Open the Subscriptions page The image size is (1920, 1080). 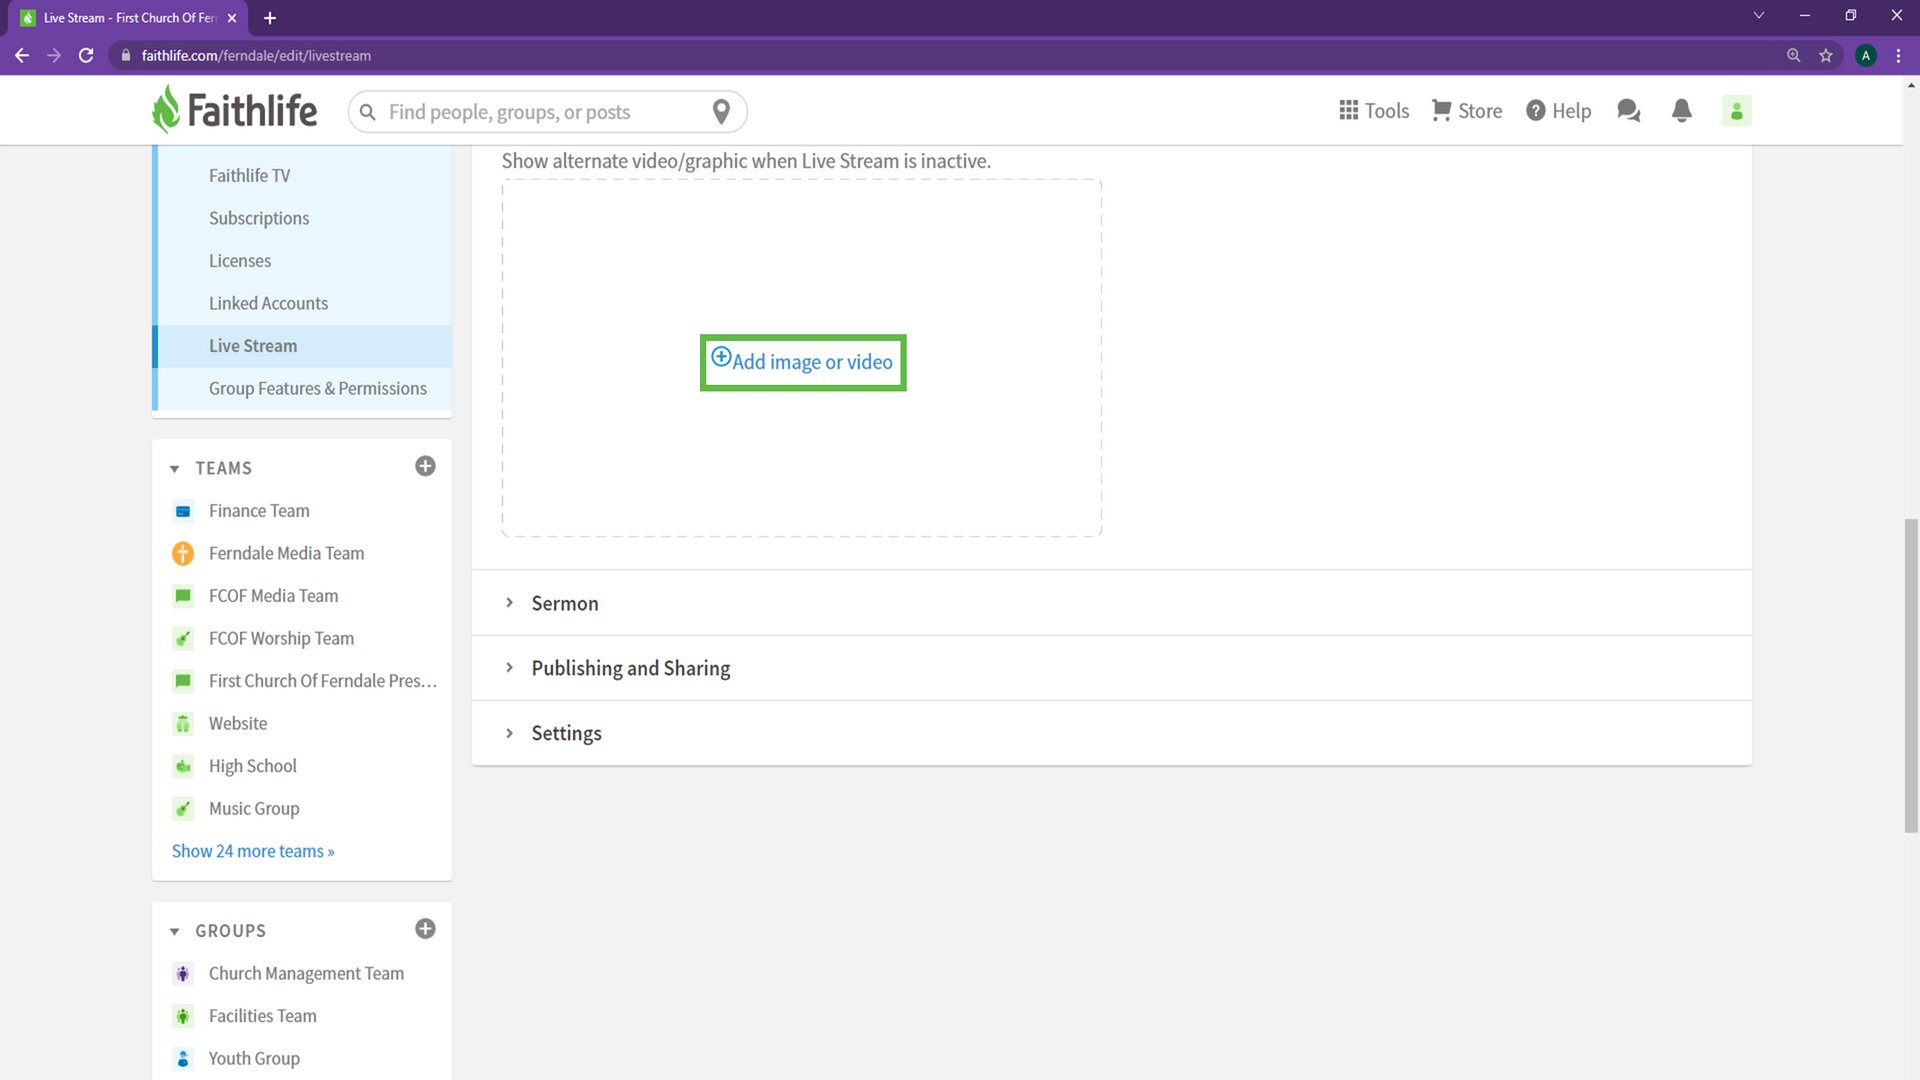click(259, 218)
